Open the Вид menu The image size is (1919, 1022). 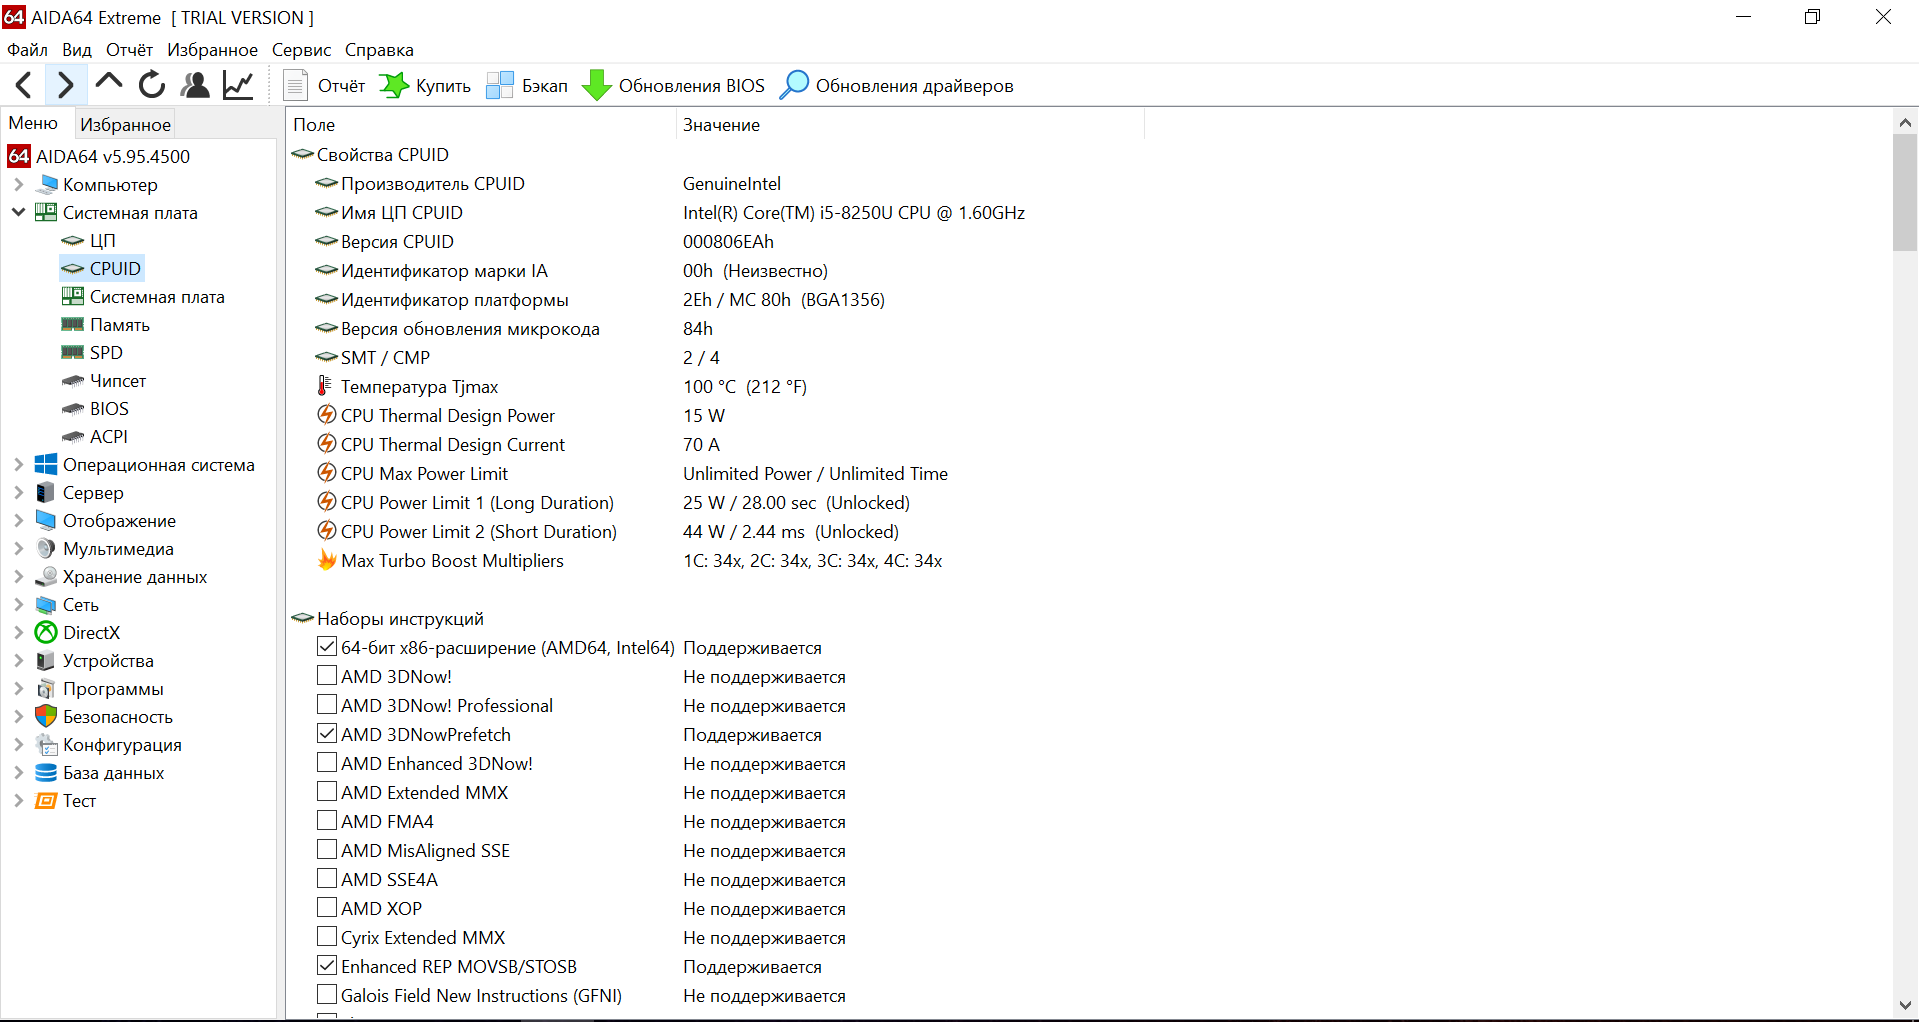pos(77,50)
